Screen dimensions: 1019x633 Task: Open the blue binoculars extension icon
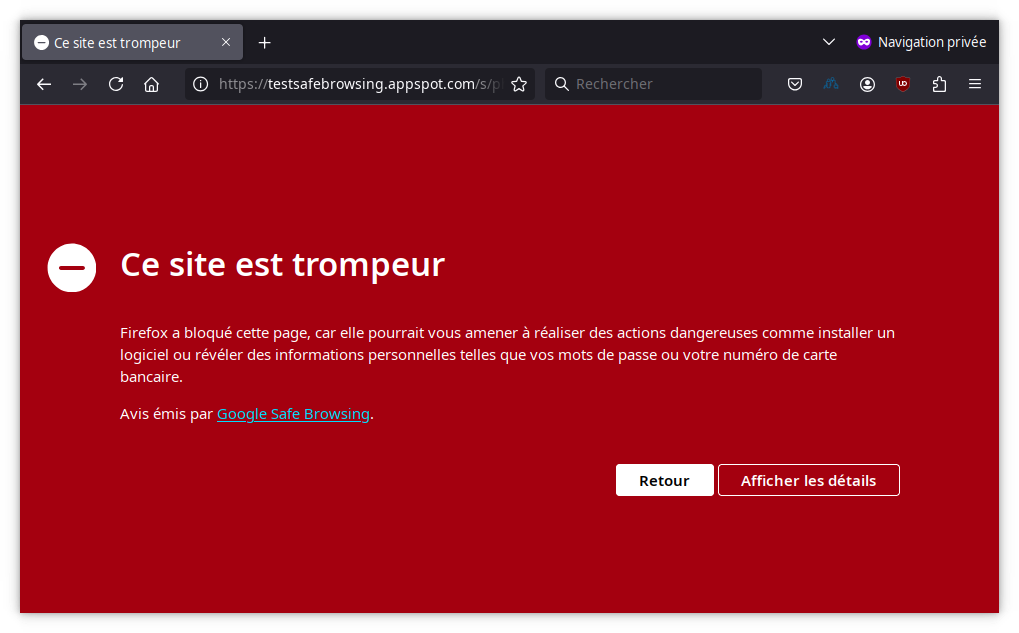(x=830, y=84)
